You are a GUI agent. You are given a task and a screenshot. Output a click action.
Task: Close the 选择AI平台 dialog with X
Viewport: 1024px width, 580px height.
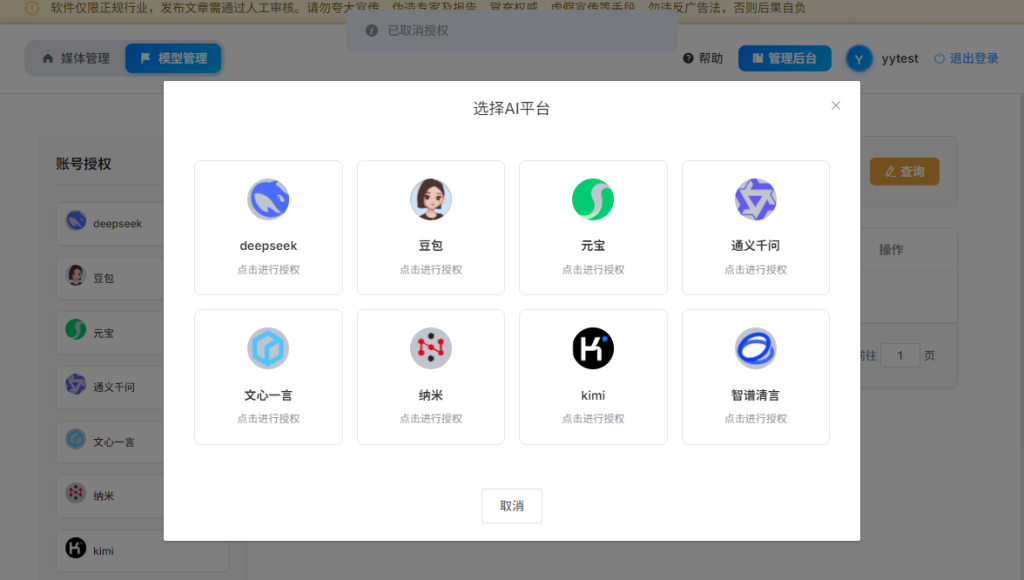835,105
